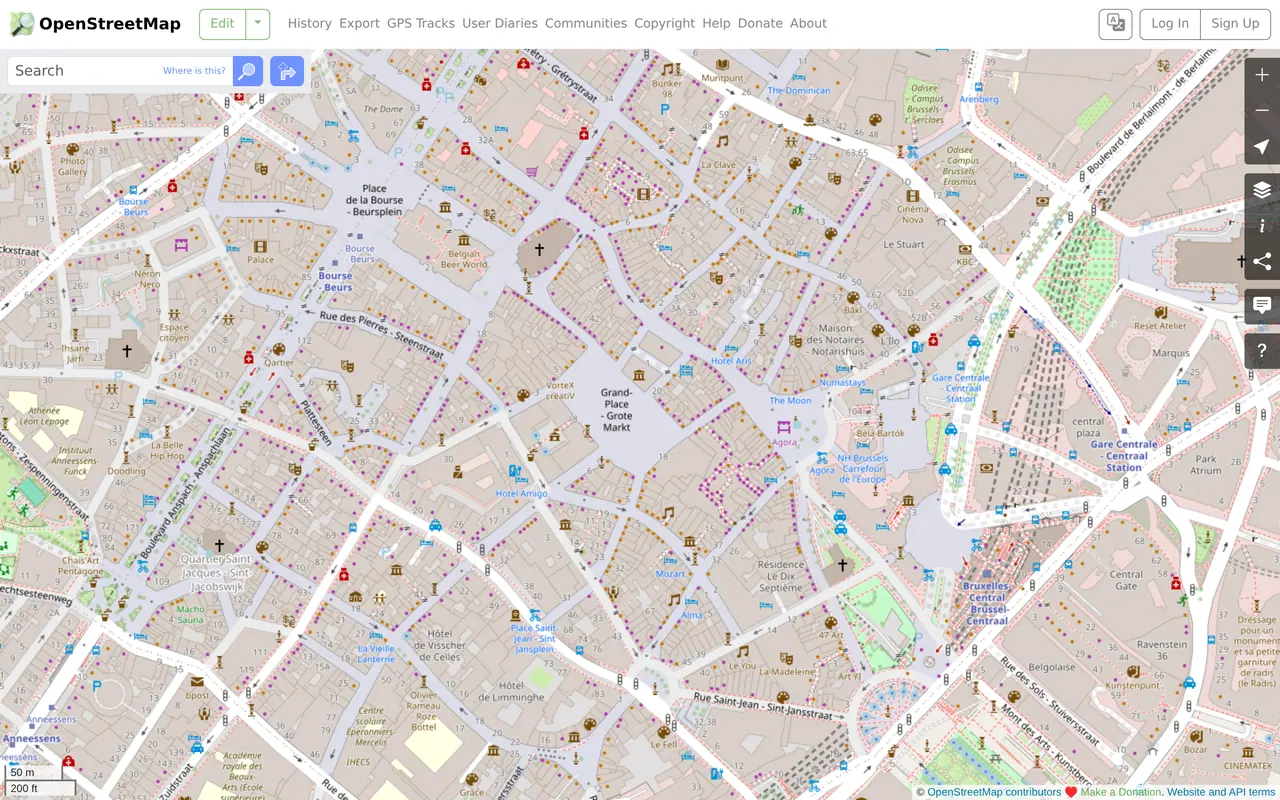Show my location with the arrow icon
The width and height of the screenshot is (1280, 800).
pyautogui.click(x=1262, y=146)
